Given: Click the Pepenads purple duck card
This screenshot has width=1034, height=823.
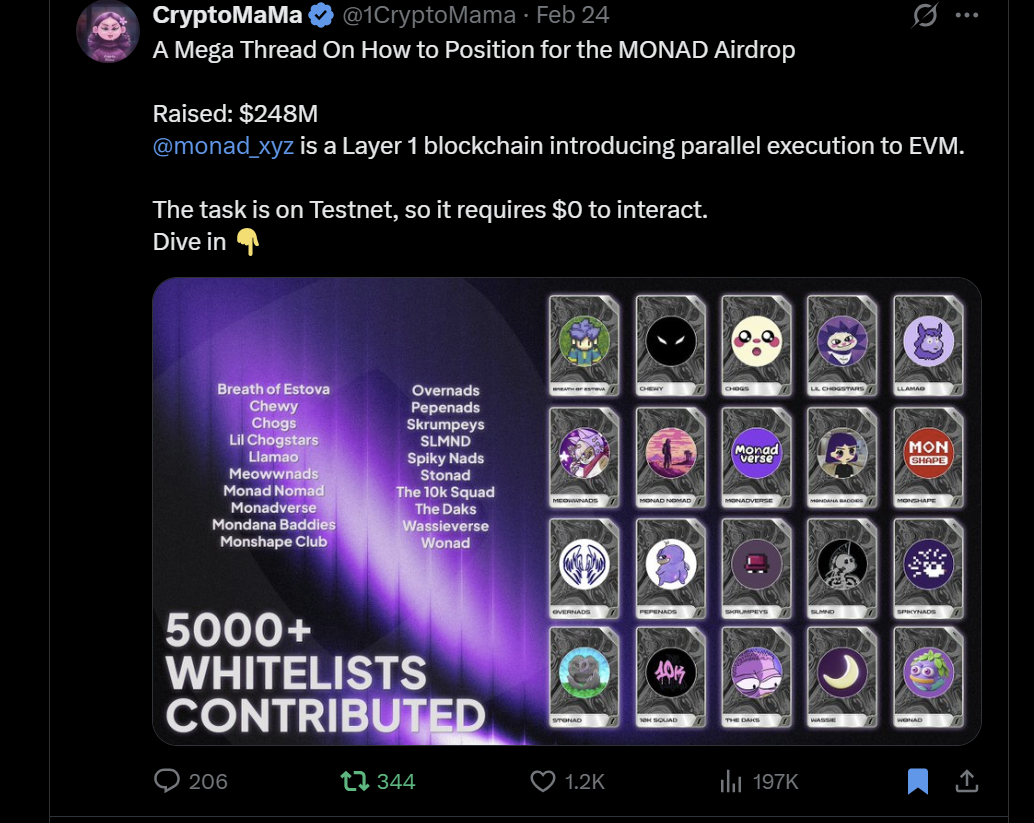Looking at the screenshot, I should pyautogui.click(x=670, y=567).
